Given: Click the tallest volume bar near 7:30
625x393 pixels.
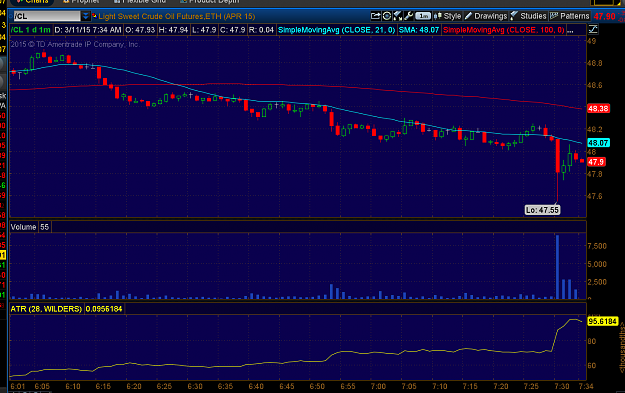Looking at the screenshot, I should click(557, 267).
